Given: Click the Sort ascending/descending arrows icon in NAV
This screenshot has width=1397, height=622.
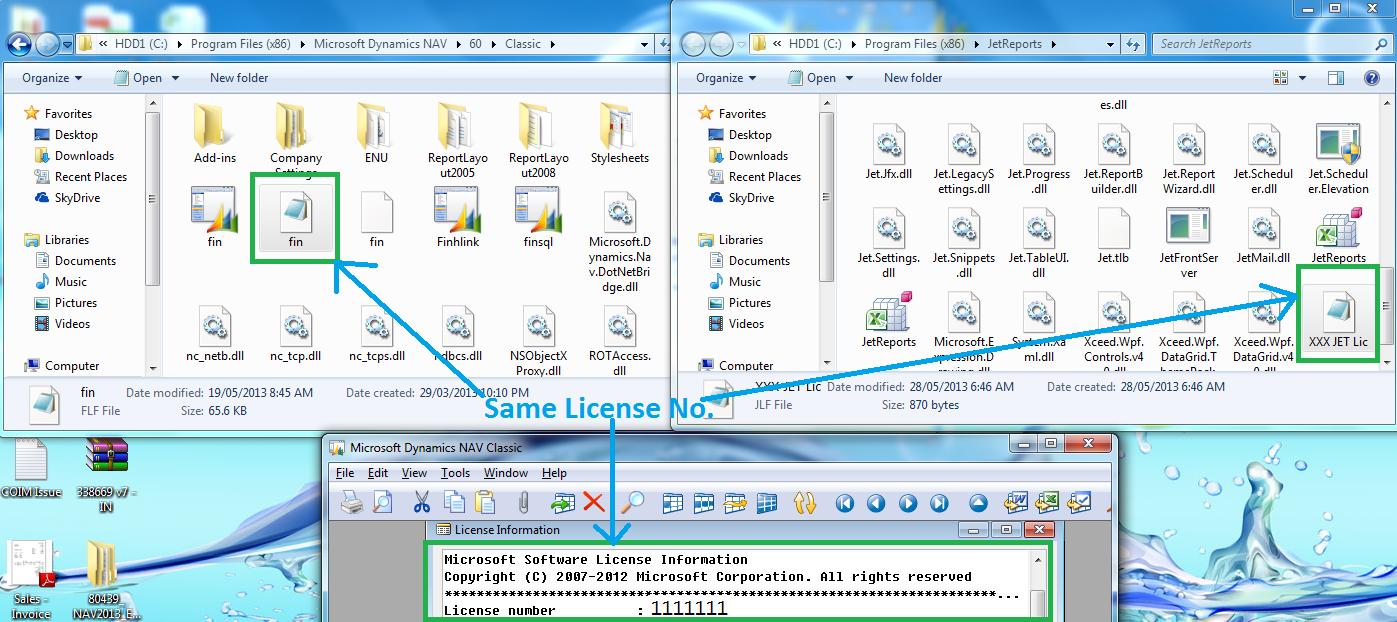Looking at the screenshot, I should pos(806,503).
